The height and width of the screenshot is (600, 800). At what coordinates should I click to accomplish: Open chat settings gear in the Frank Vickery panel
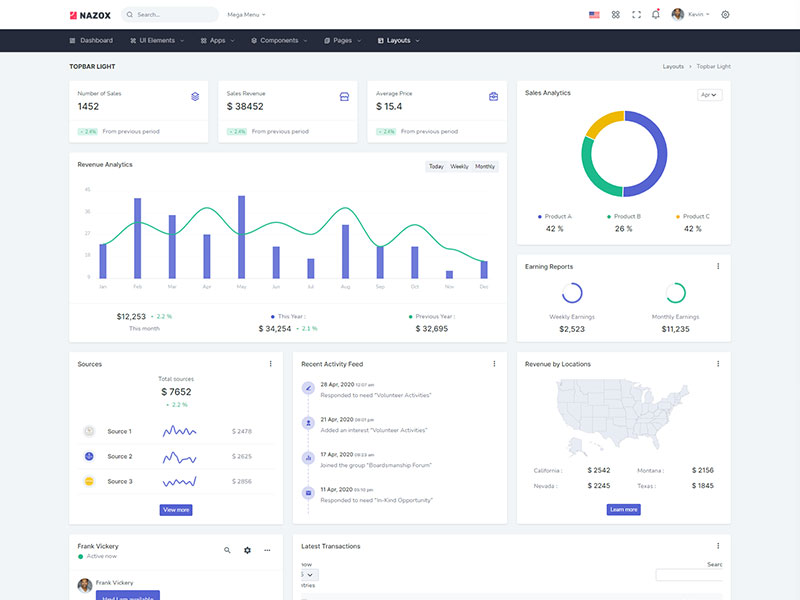(247, 550)
